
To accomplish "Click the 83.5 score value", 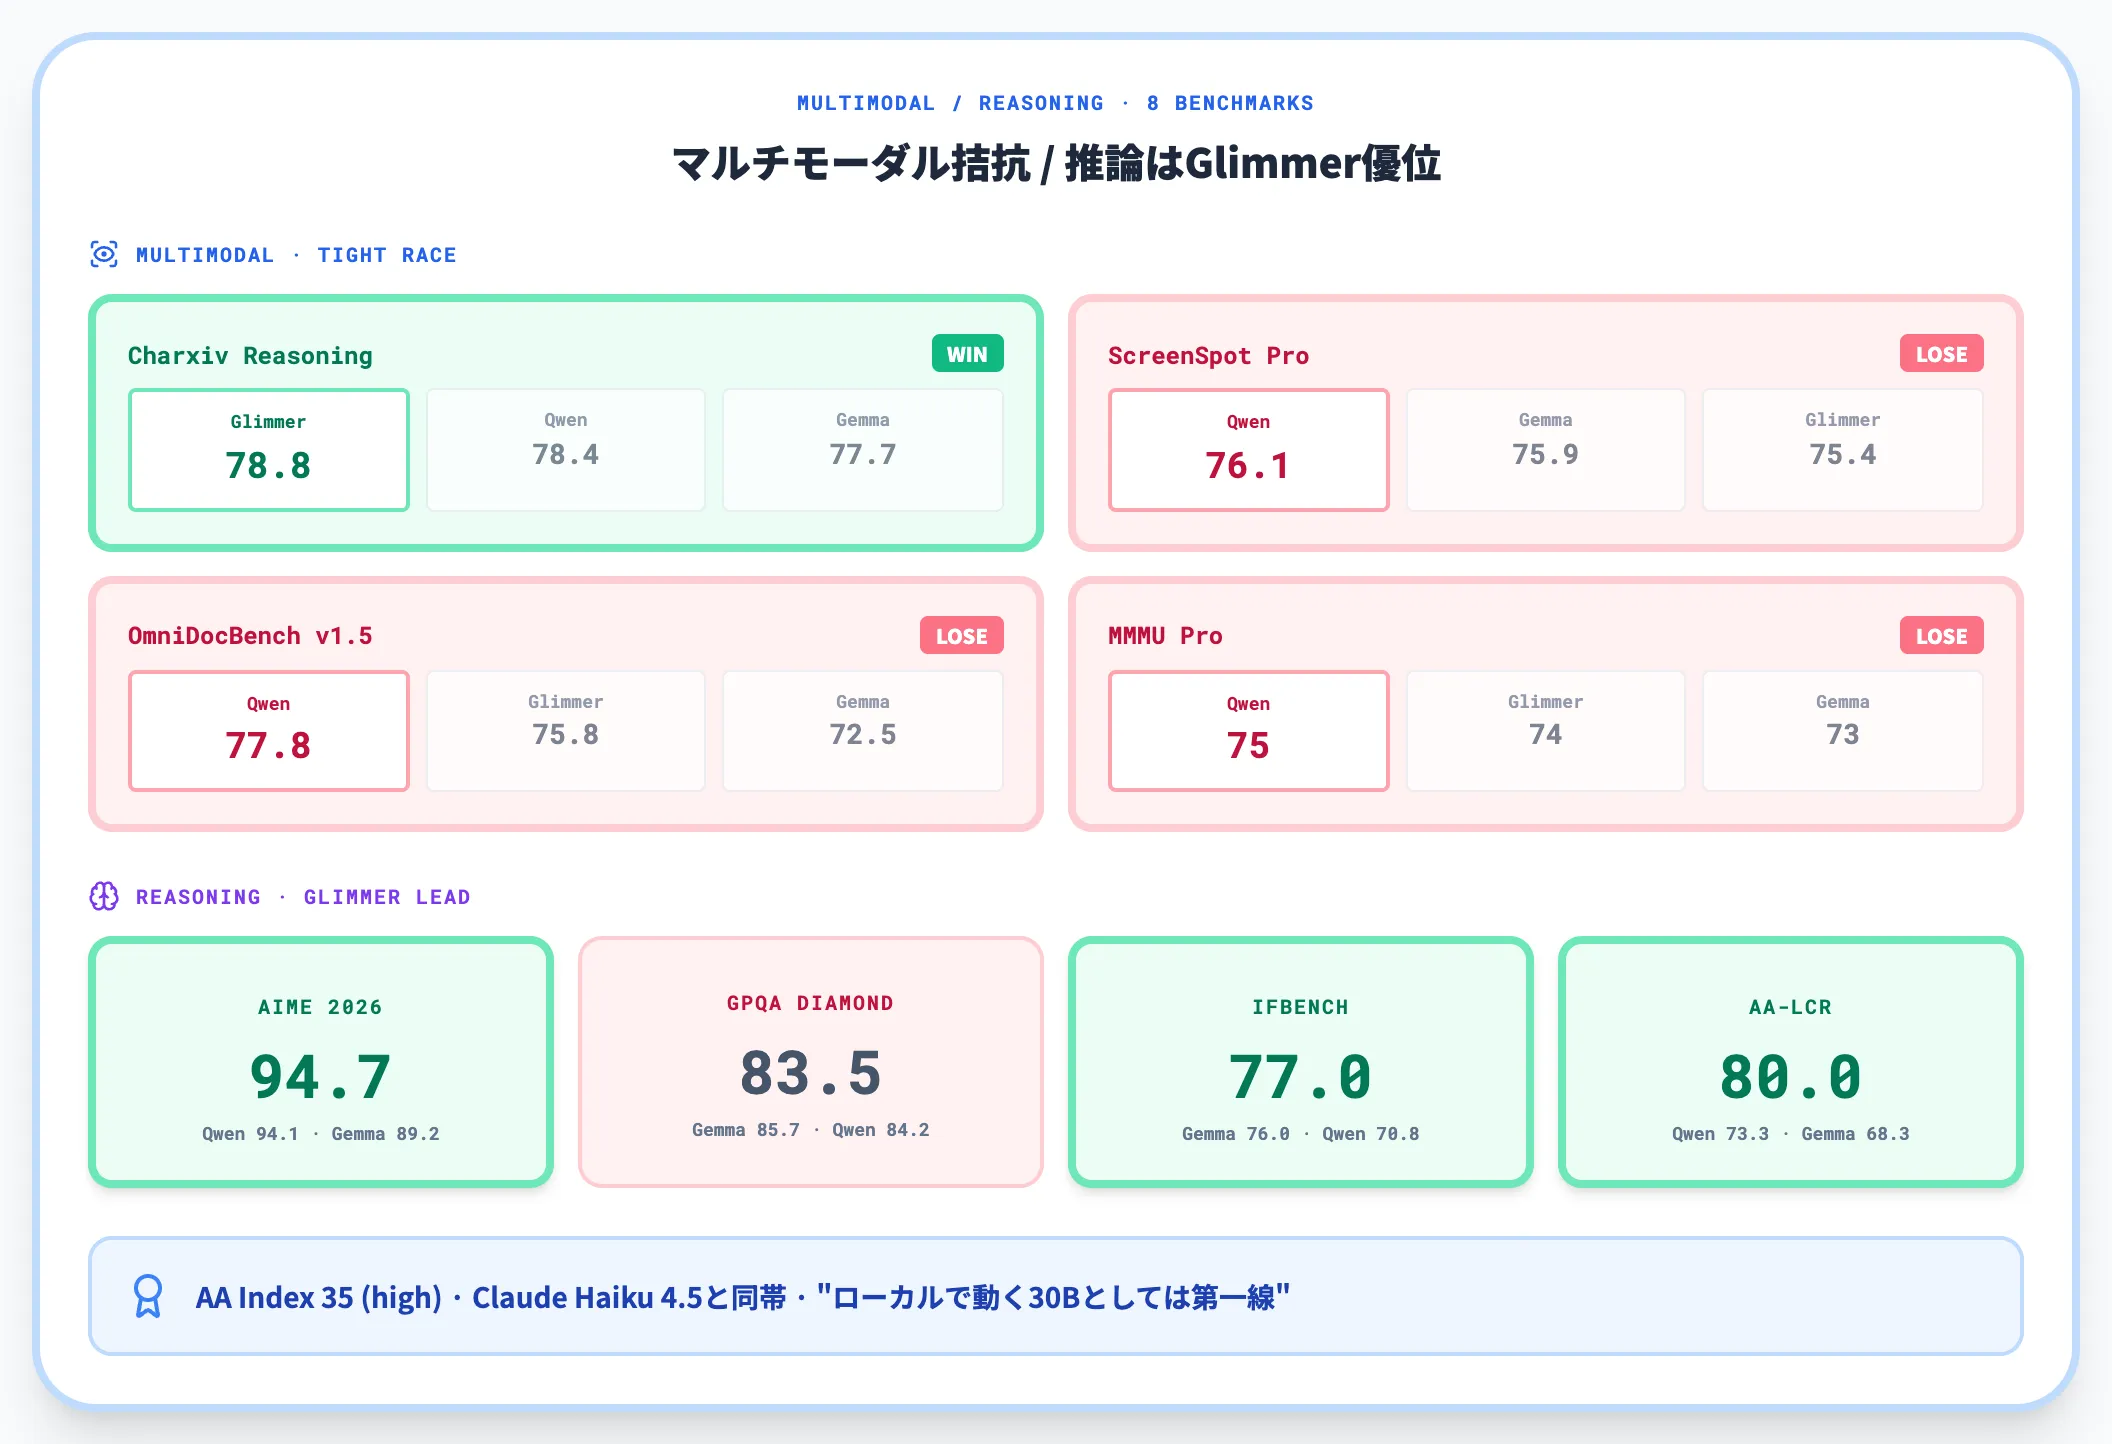I will pos(810,1073).
